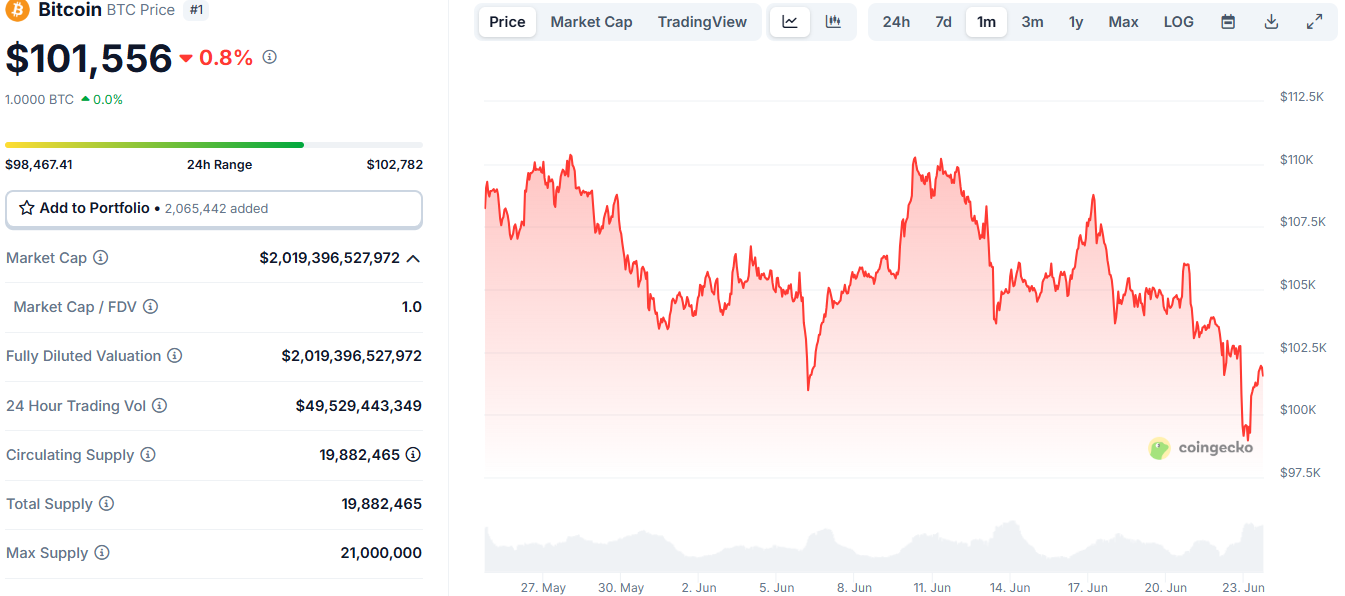Download chart data icon
This screenshot has height=596, width=1345.
pos(1271,22)
